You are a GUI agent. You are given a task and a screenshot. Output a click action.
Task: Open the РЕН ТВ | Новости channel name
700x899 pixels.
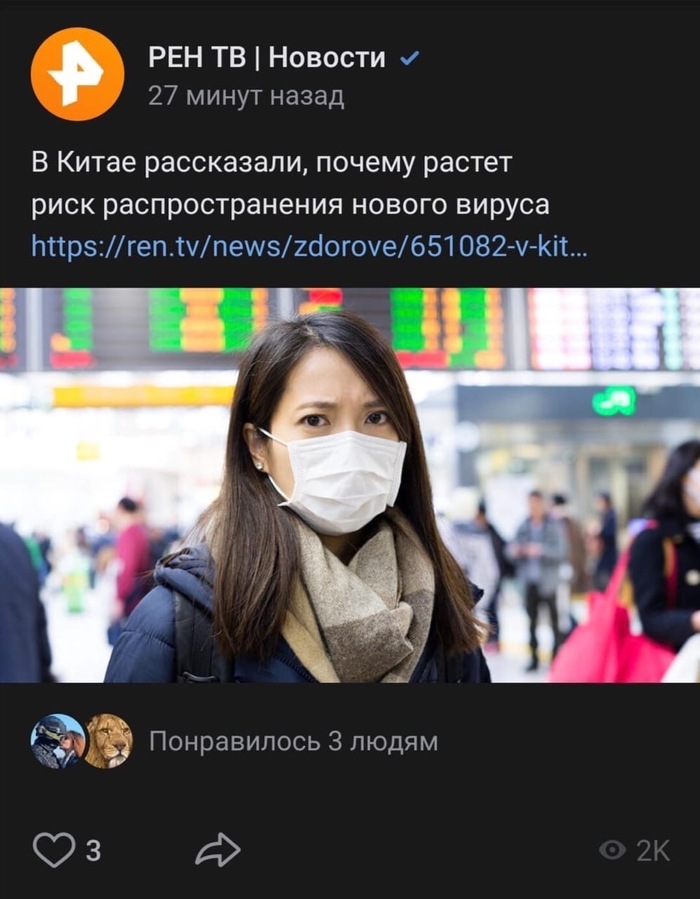pos(267,58)
